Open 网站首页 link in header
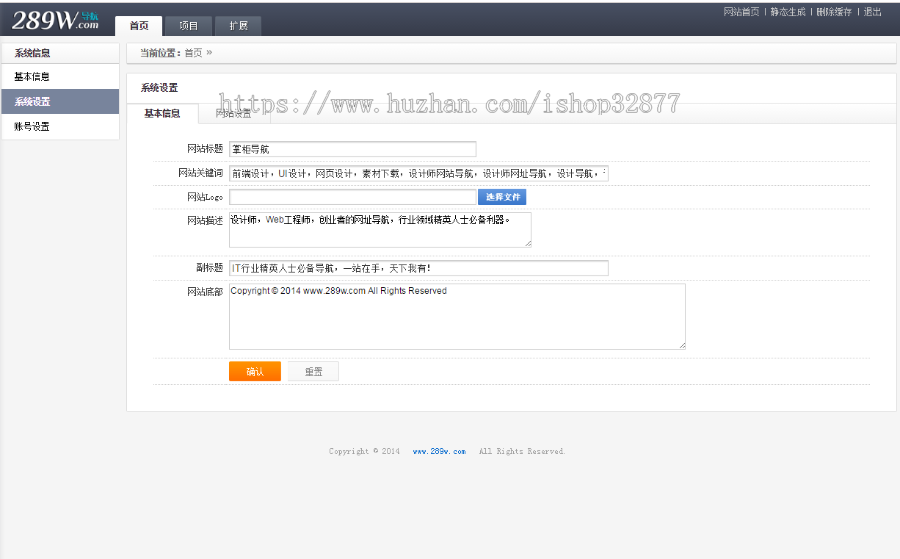 point(741,11)
